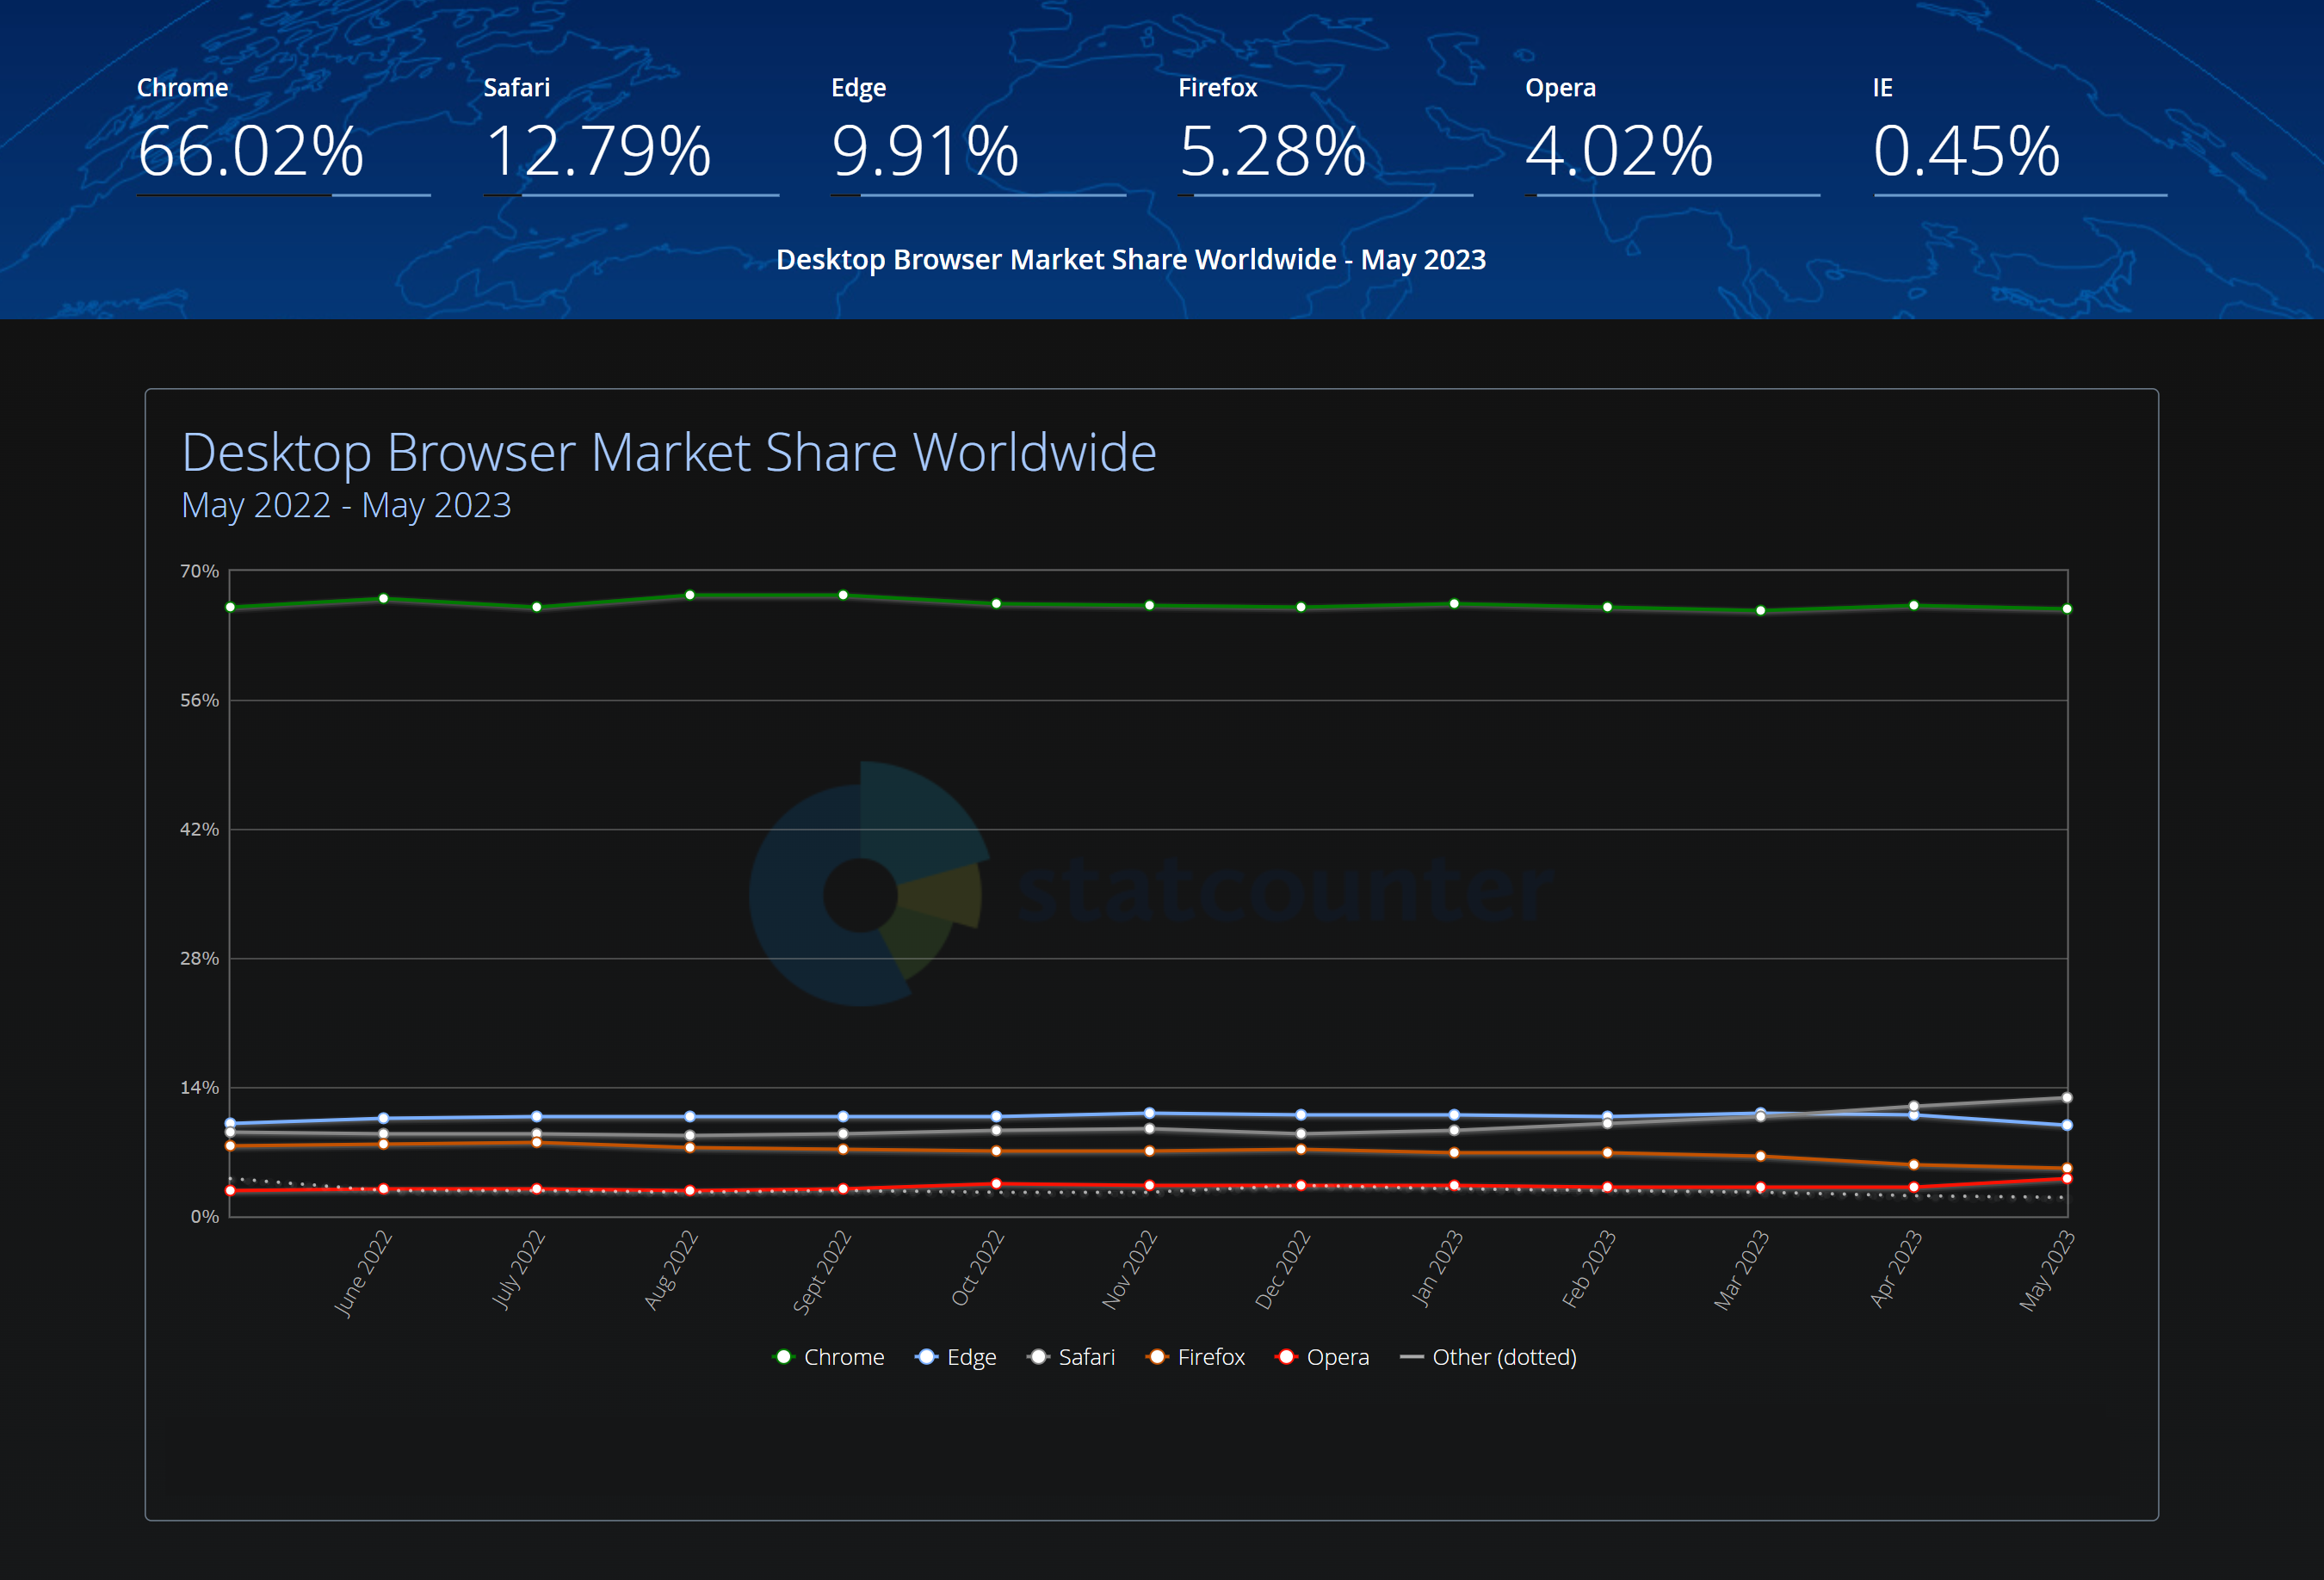The width and height of the screenshot is (2324, 1580).
Task: Toggle Other (dotted) series legend label
Action: (1504, 1357)
